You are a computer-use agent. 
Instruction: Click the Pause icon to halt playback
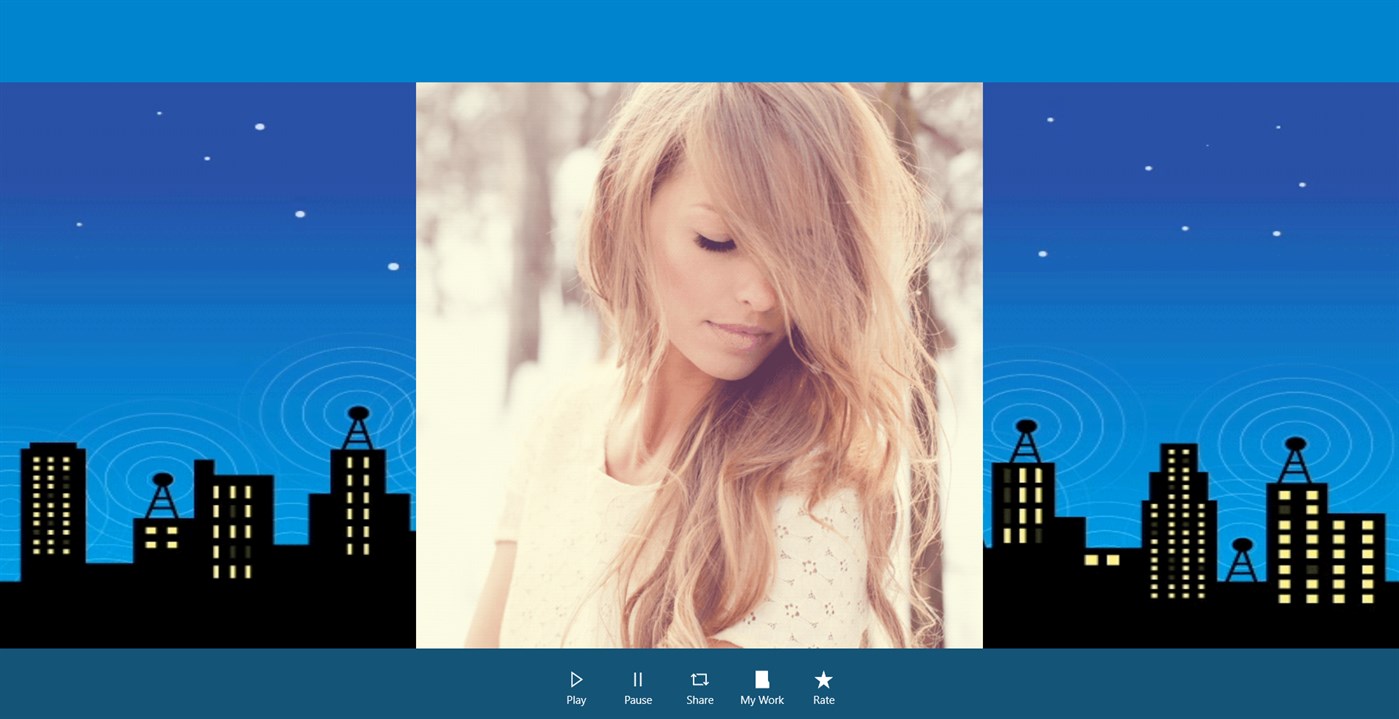tap(638, 680)
